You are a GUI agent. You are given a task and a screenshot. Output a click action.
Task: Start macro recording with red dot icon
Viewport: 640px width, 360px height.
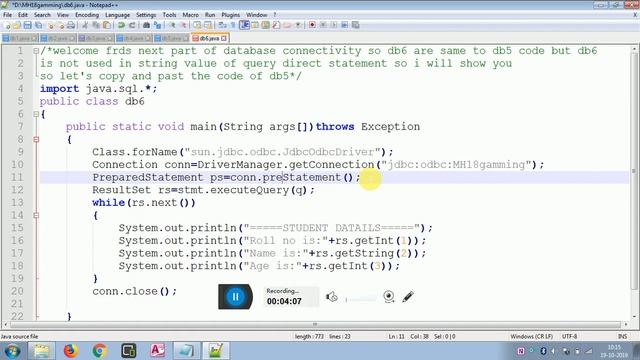pyautogui.click(x=313, y=25)
